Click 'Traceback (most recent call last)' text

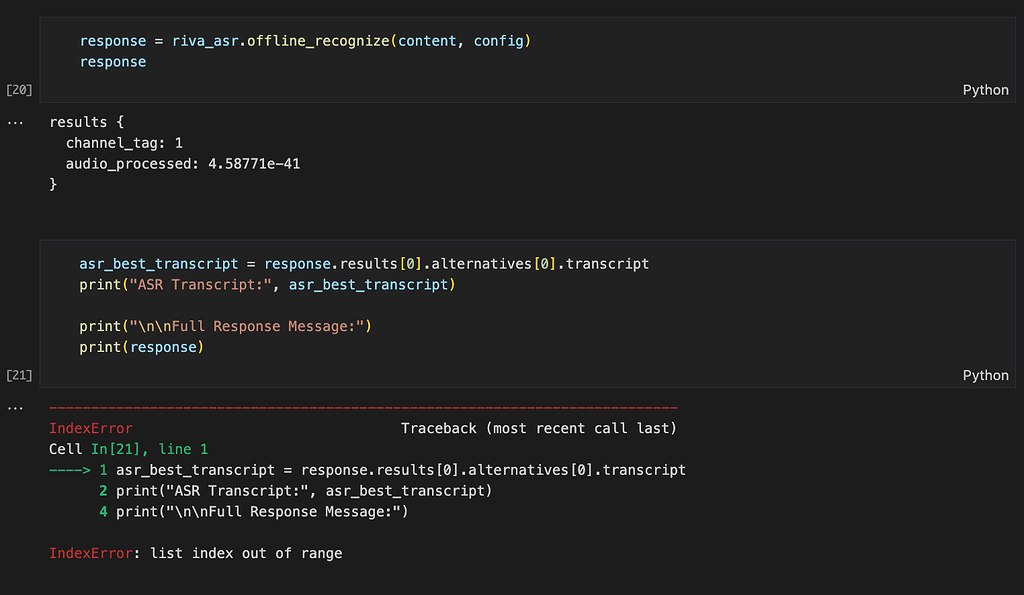tap(539, 428)
